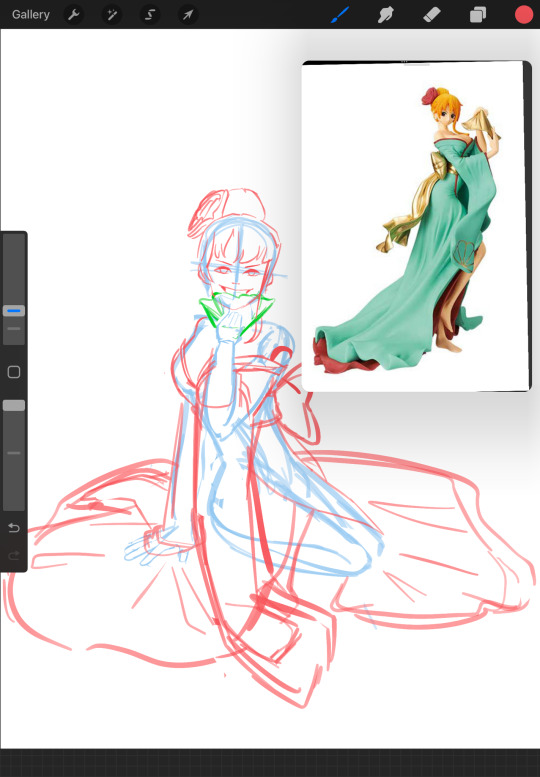Select the Brush tool
Viewport: 540px width, 777px height.
pos(340,15)
